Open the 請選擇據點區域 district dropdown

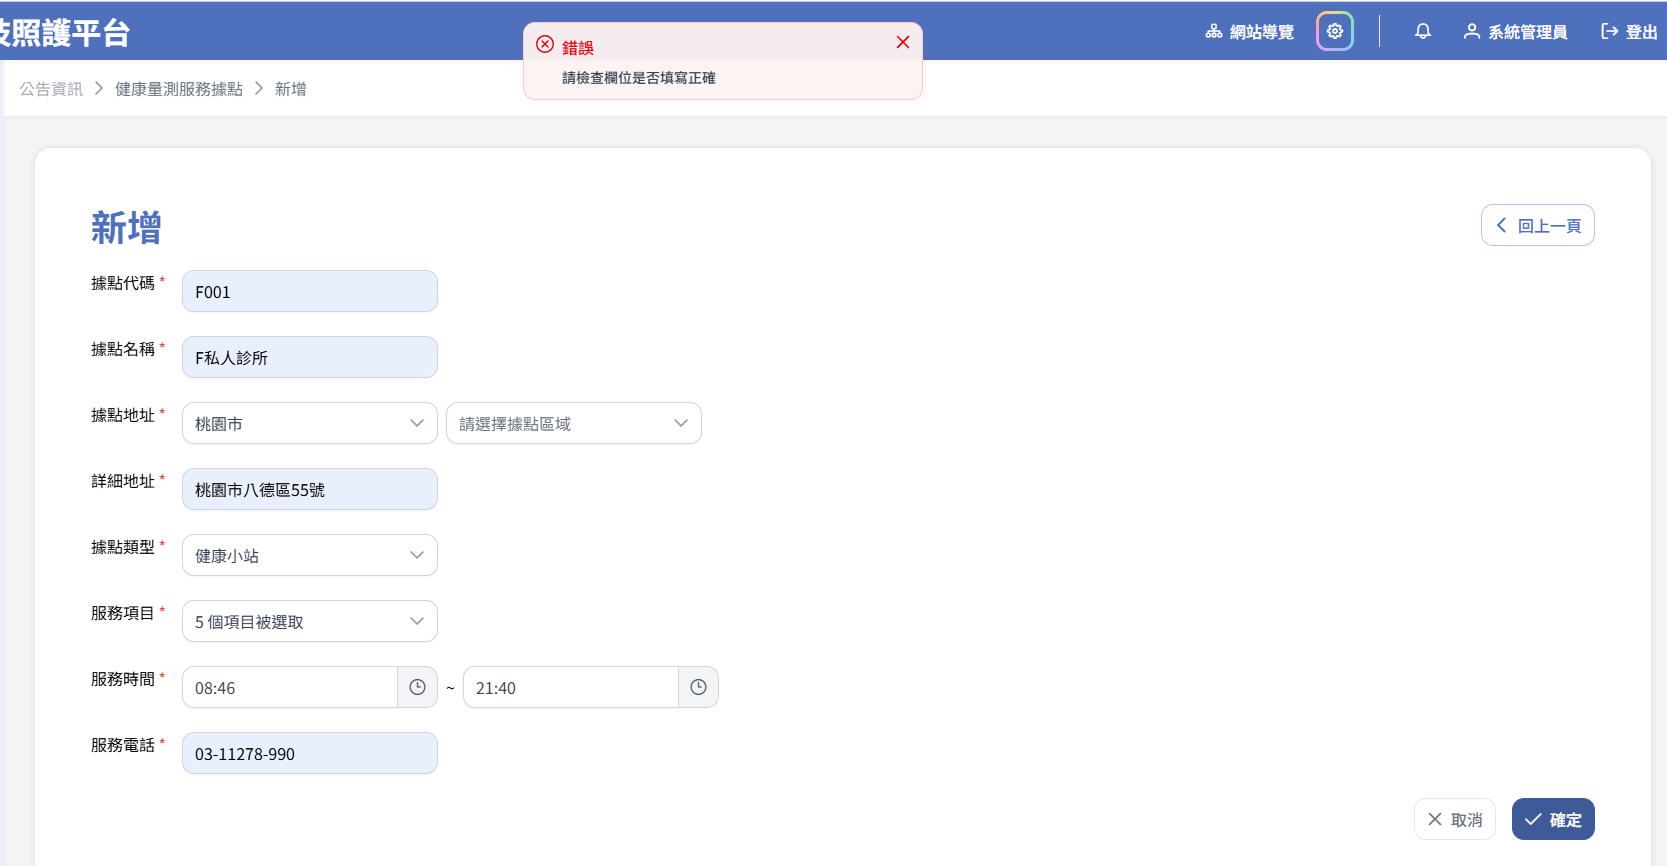click(573, 423)
